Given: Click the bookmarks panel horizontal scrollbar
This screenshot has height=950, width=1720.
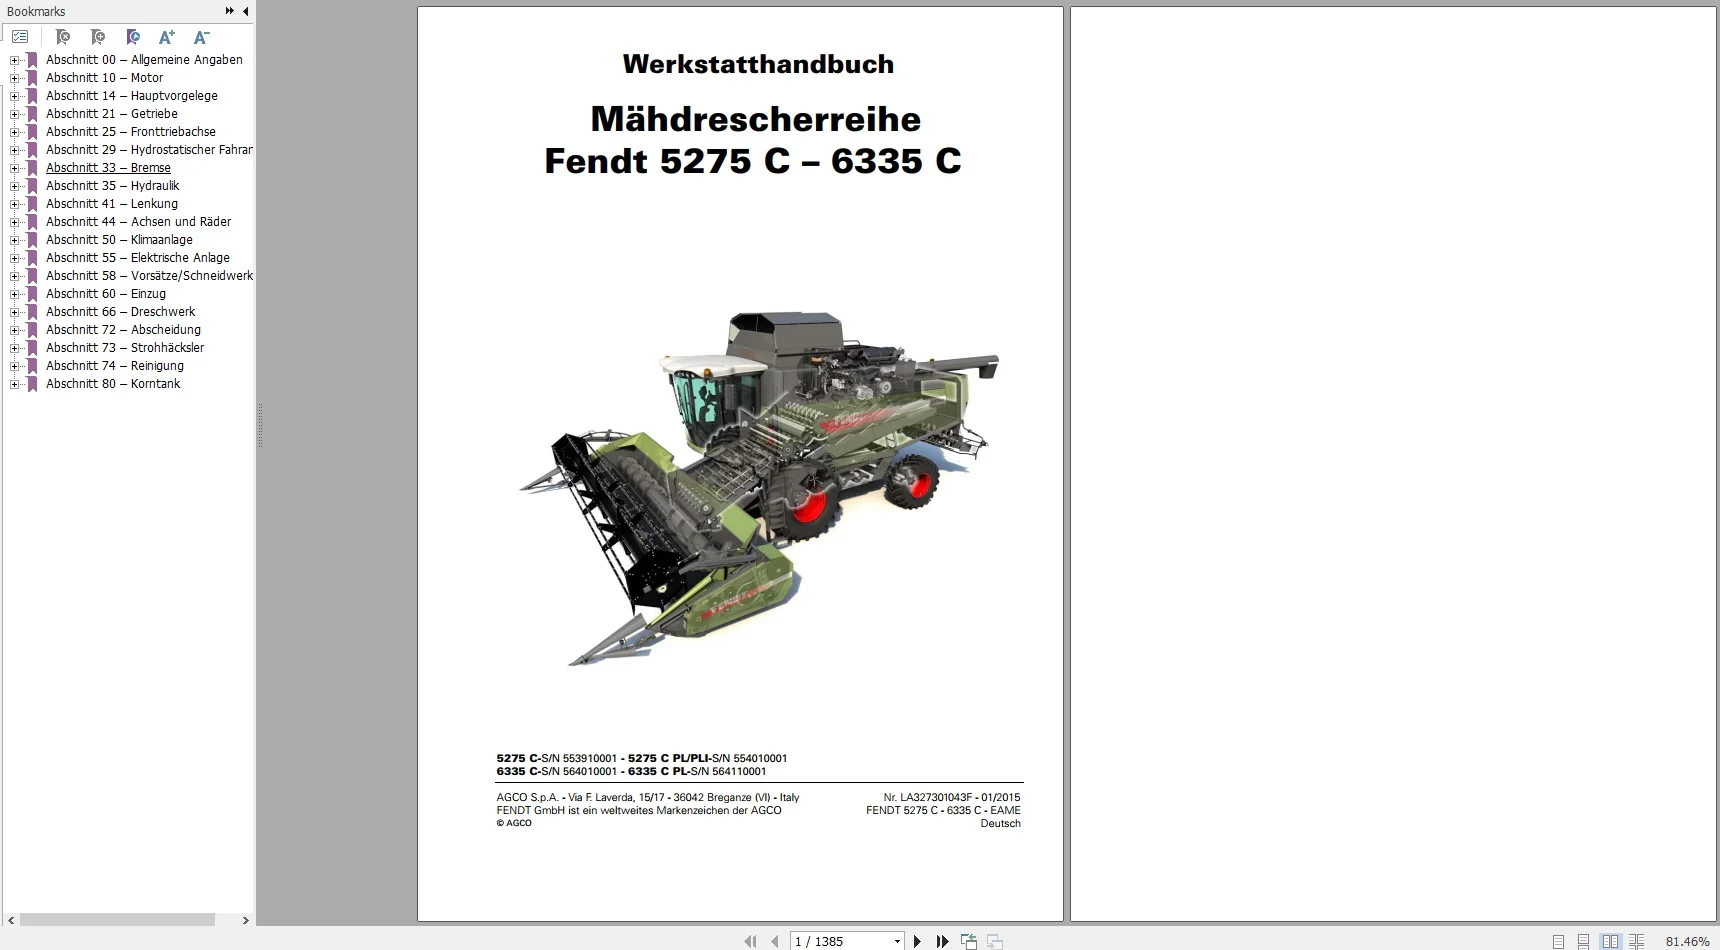Looking at the screenshot, I should (117, 920).
